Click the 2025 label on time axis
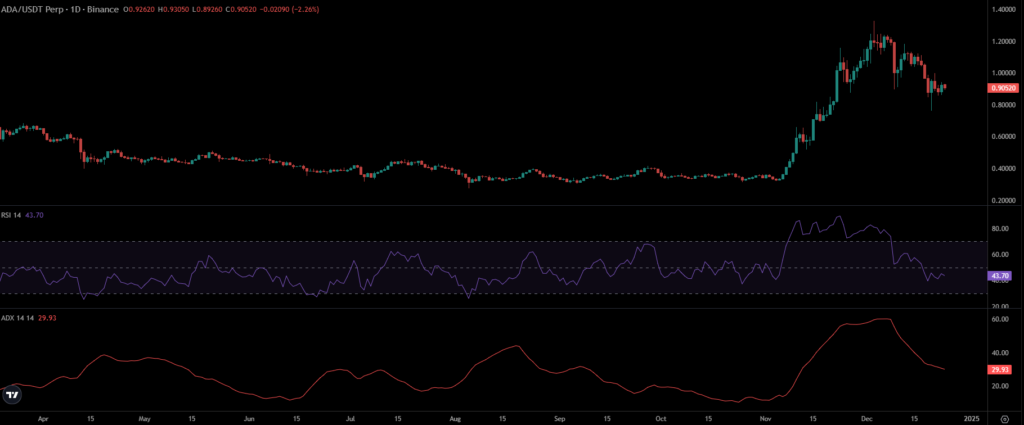Screen dimensions: 1024x425 970,418
